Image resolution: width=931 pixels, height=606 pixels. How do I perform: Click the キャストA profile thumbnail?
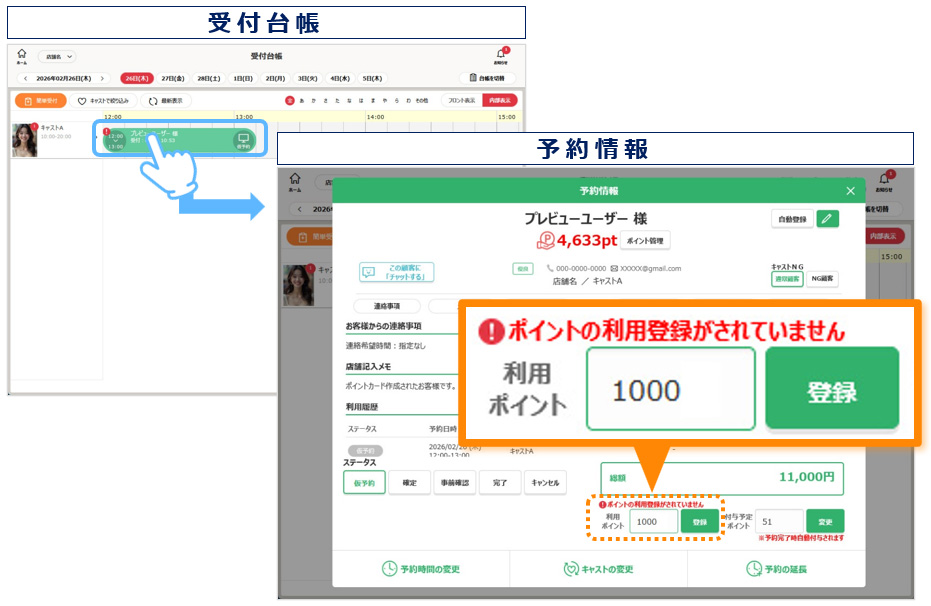(24, 140)
